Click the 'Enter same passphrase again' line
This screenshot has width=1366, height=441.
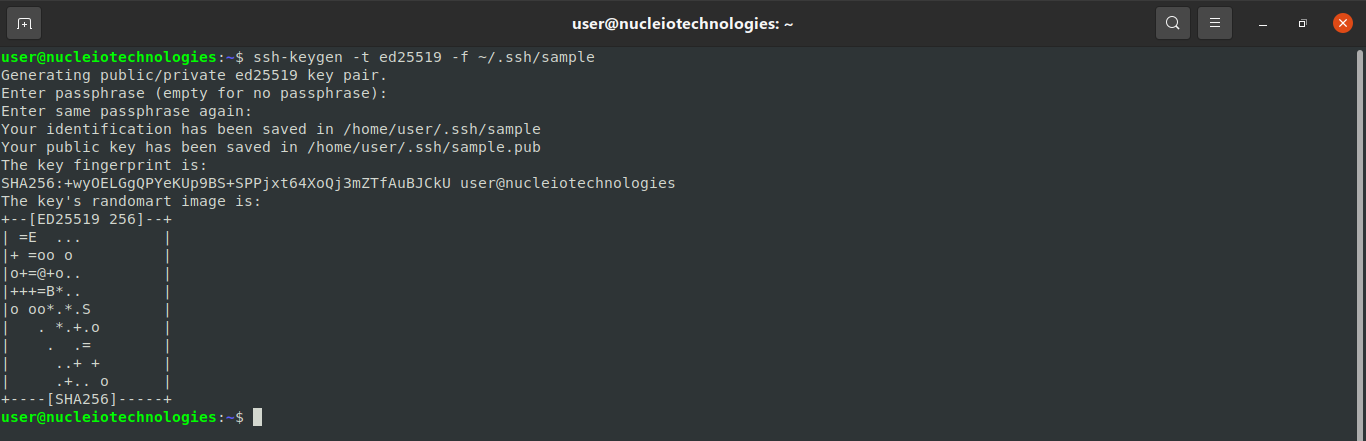click(x=127, y=111)
